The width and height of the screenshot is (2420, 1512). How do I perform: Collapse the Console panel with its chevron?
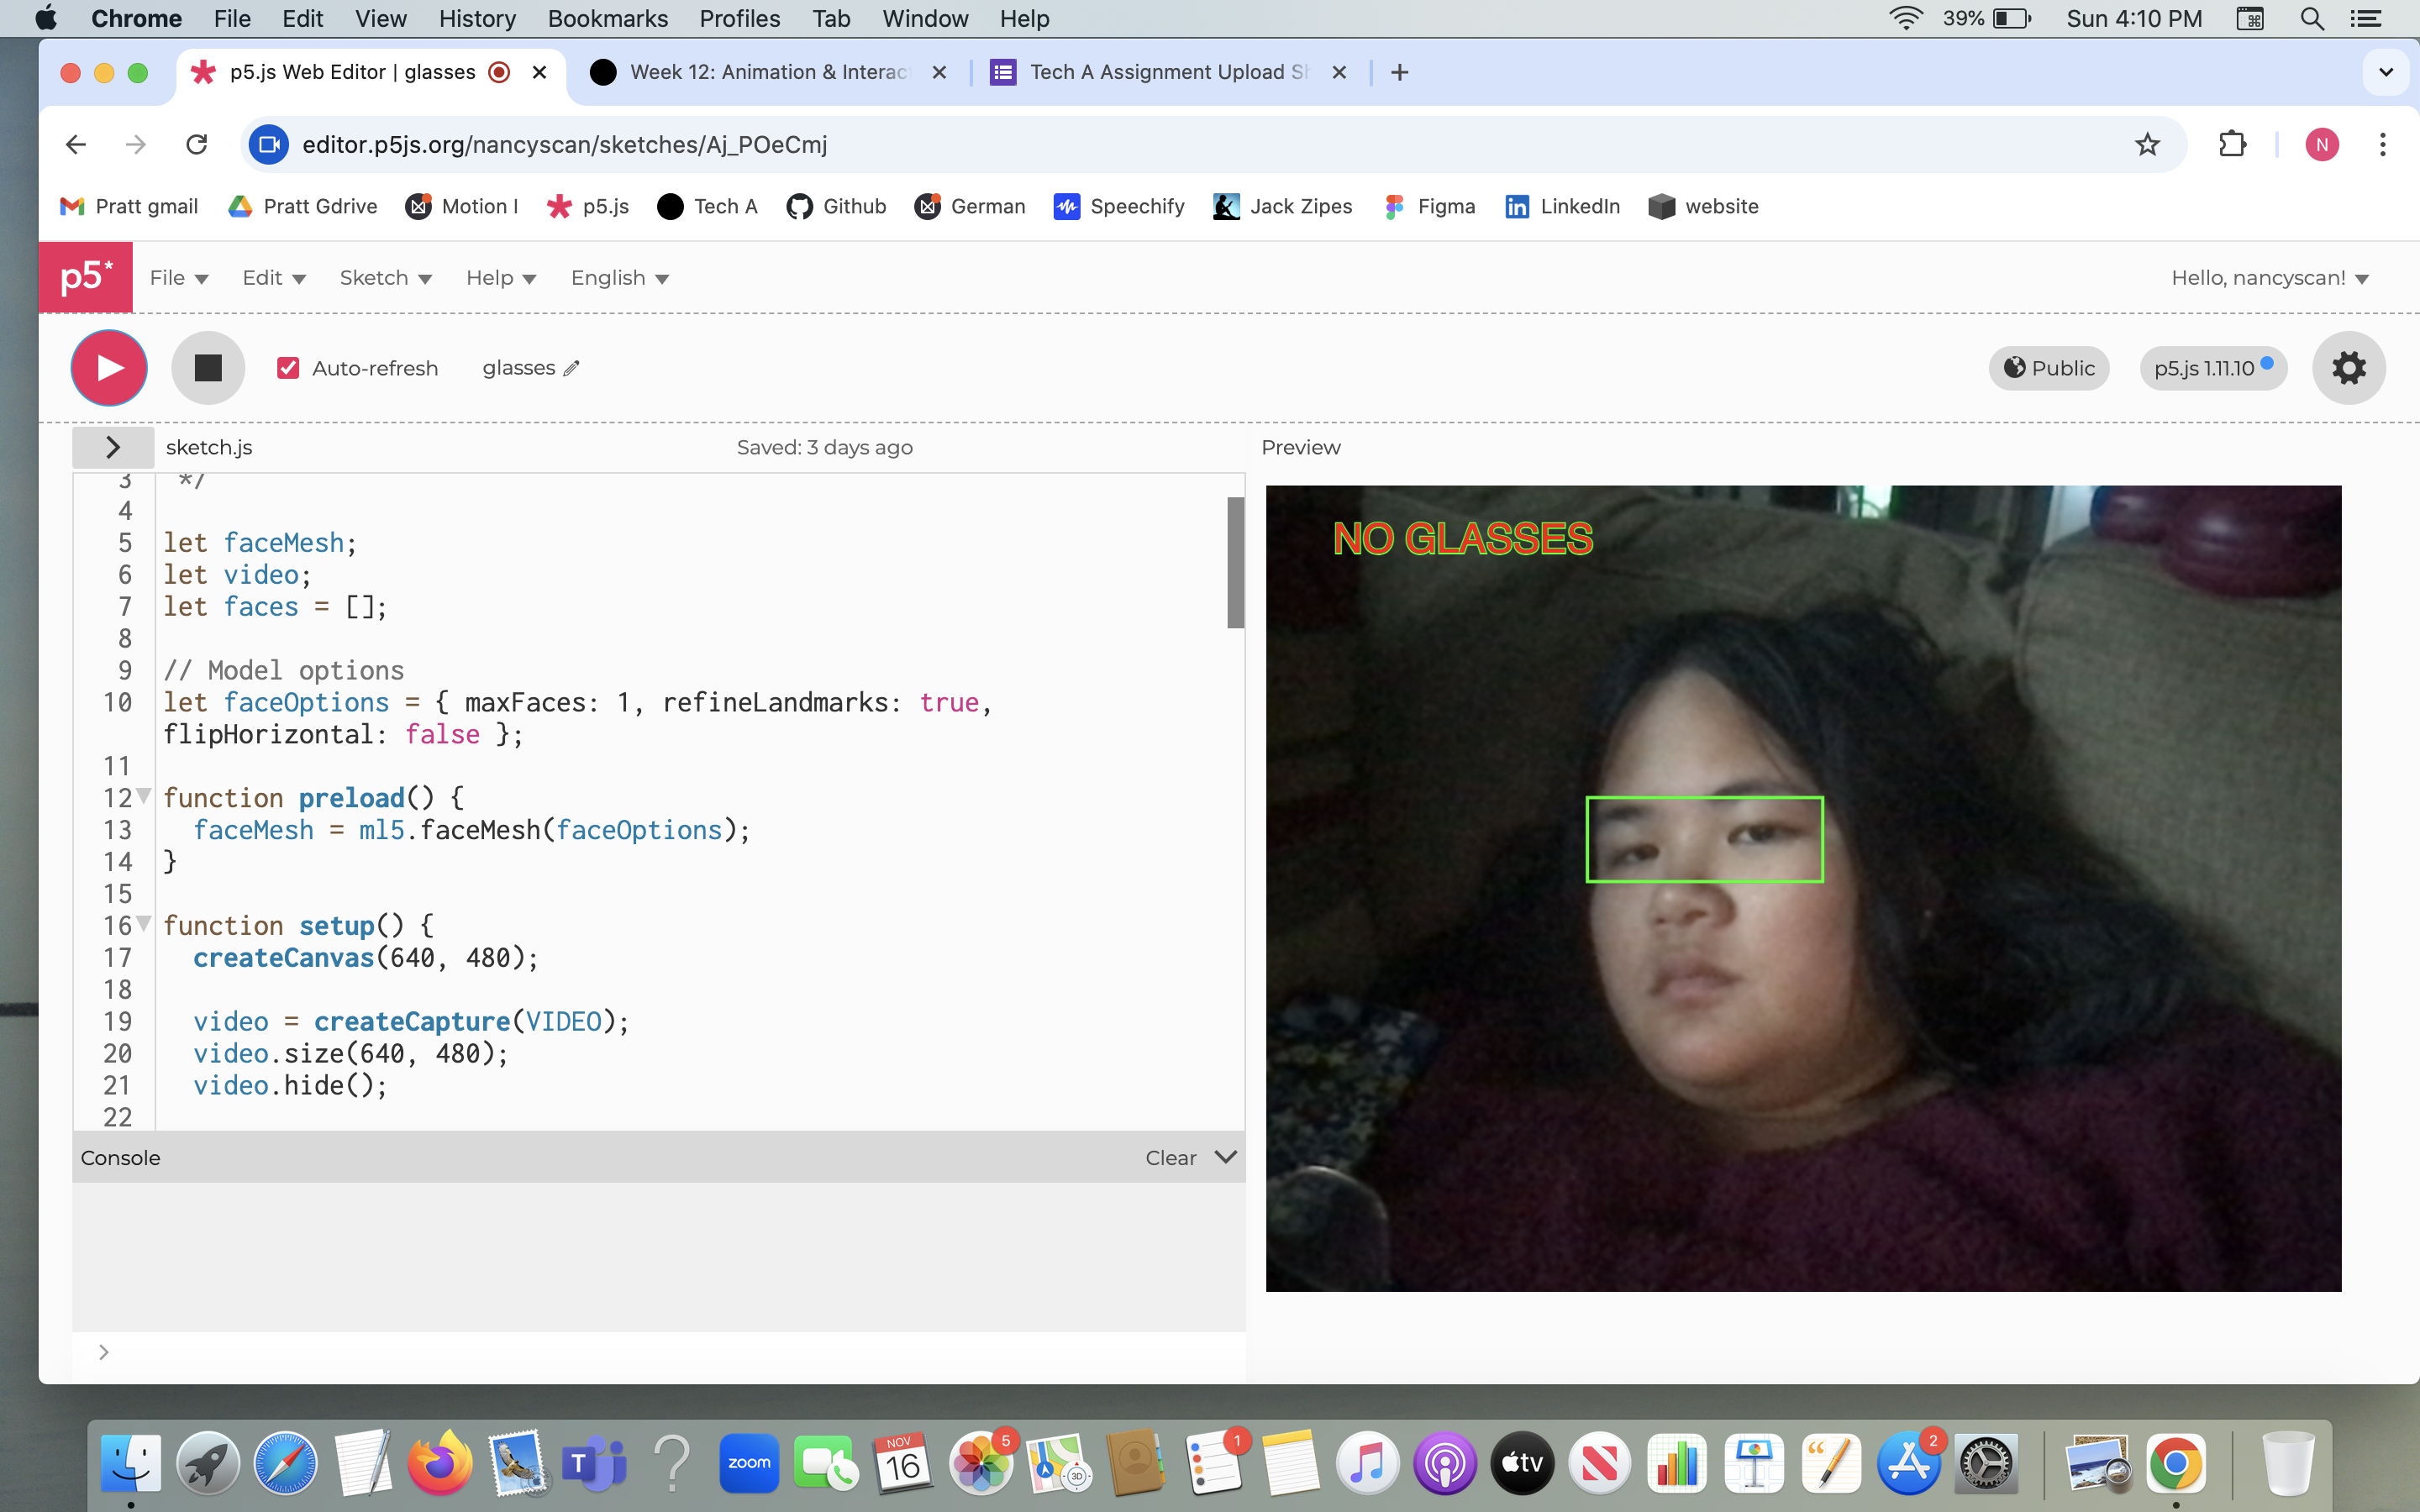[1225, 1157]
